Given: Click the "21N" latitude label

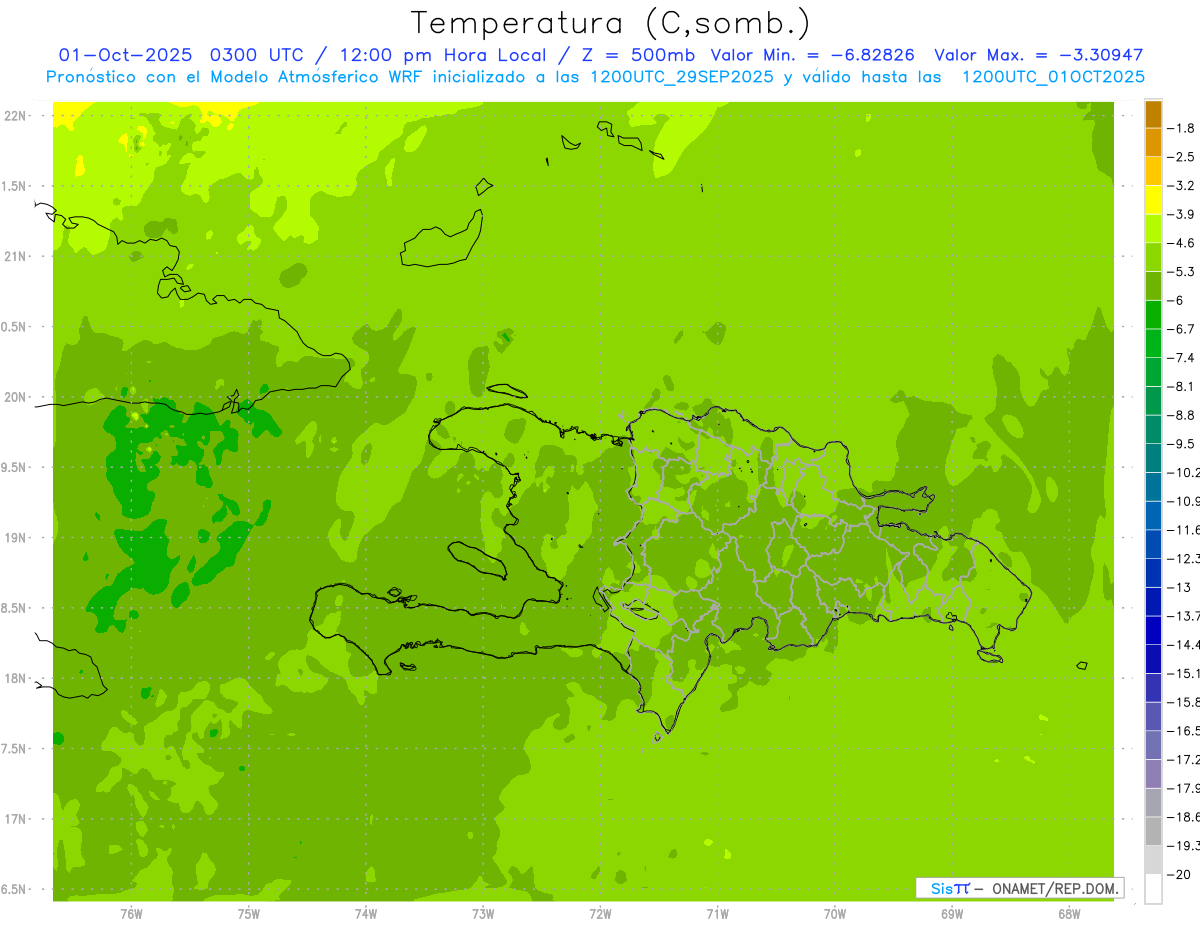Looking at the screenshot, I should point(15,256).
